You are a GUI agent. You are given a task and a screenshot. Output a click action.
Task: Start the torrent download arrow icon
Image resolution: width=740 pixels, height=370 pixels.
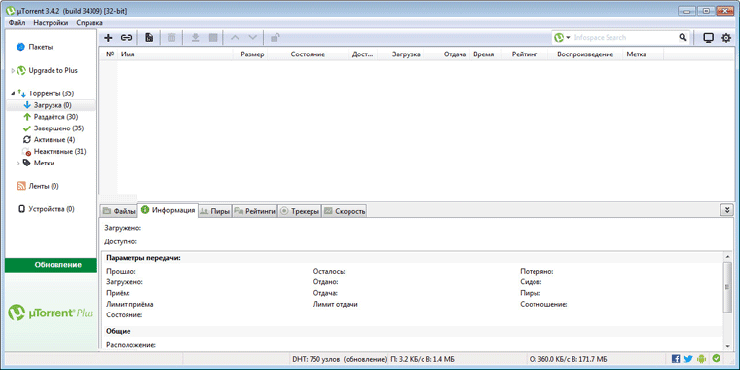click(x=195, y=38)
